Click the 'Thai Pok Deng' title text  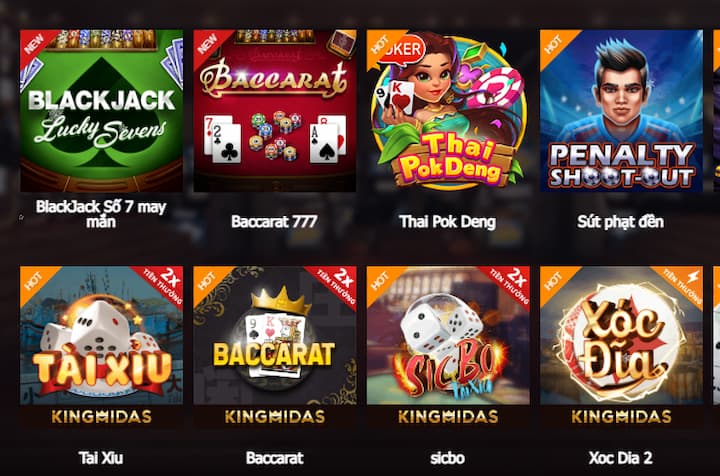coord(448,222)
